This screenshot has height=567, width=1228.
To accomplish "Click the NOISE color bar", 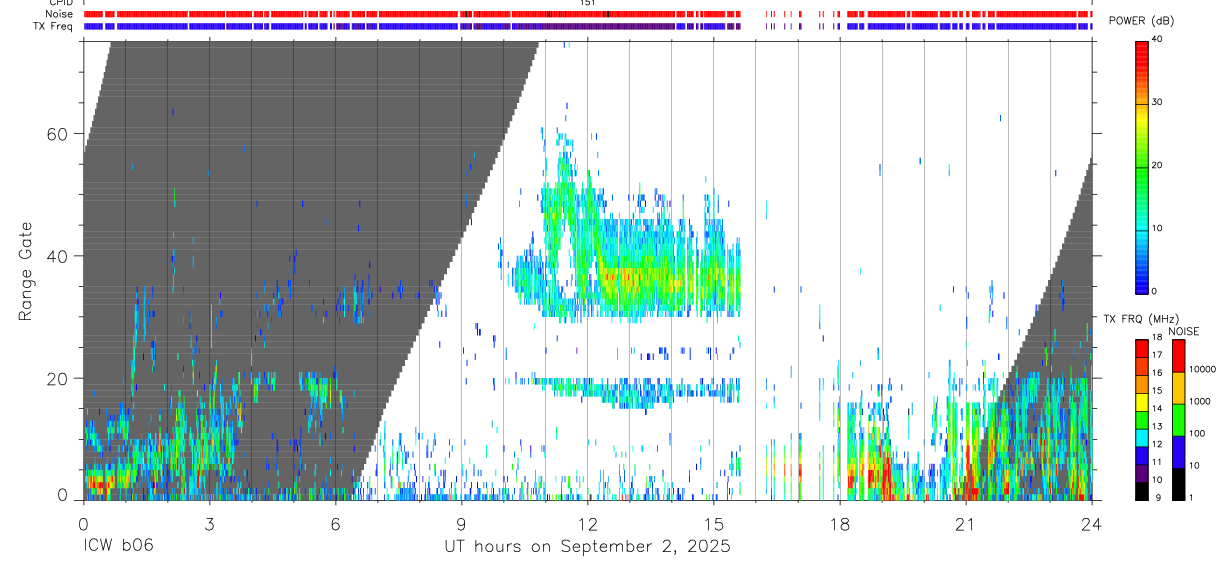I will pyautogui.click(x=1178, y=420).
